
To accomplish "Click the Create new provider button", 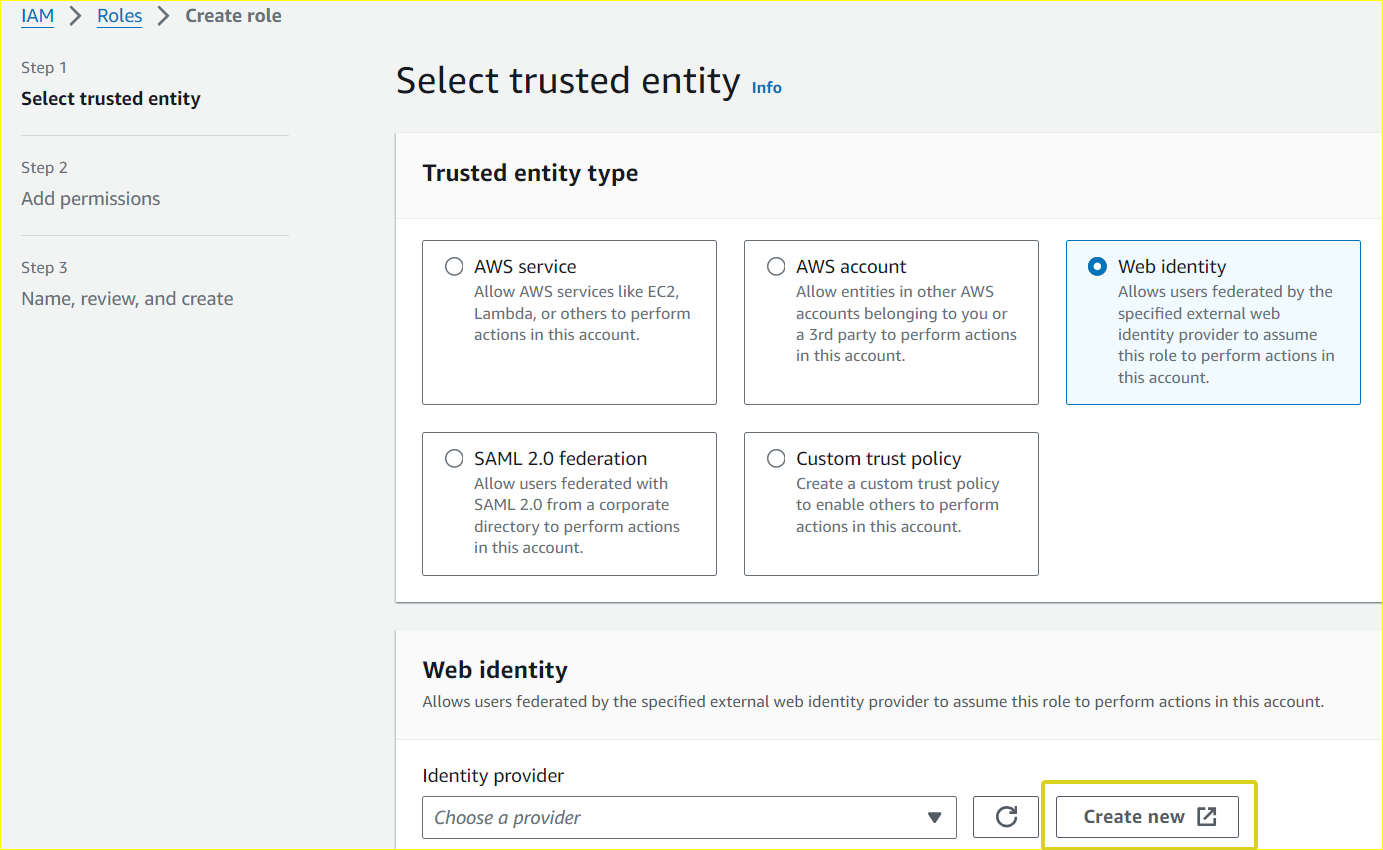I will pyautogui.click(x=1148, y=816).
